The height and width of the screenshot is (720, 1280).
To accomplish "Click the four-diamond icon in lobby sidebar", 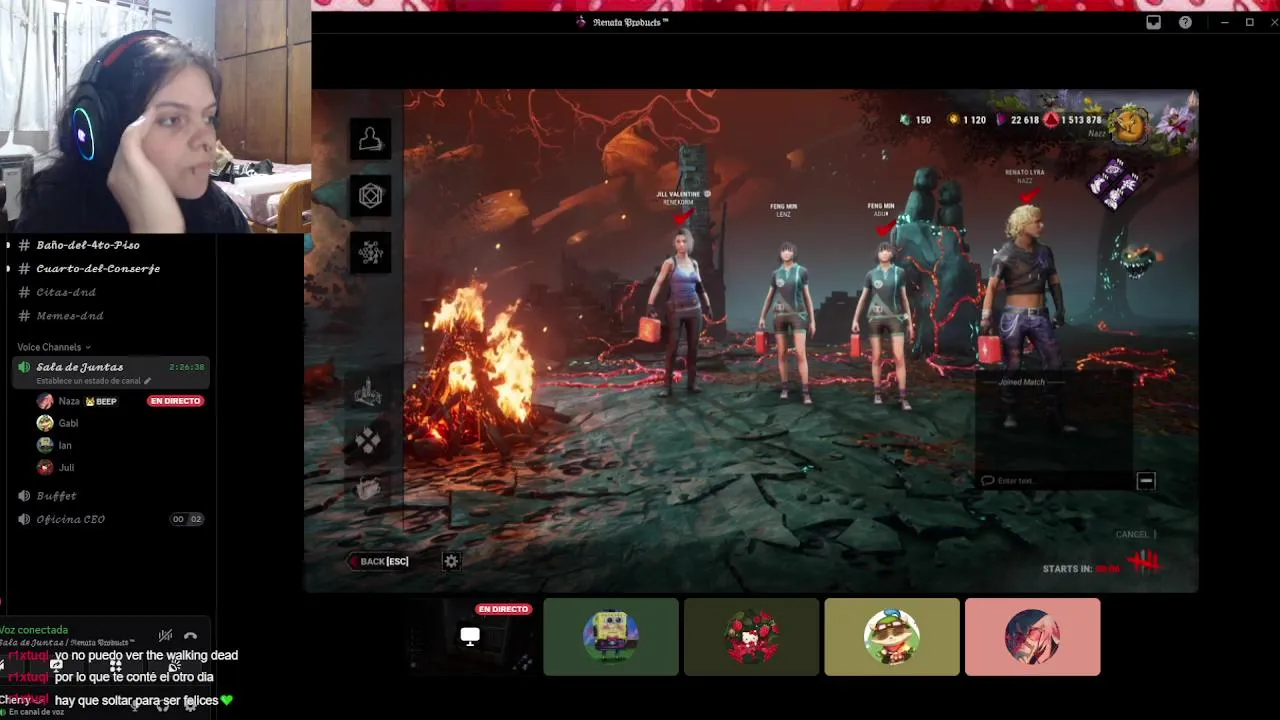I will [368, 440].
